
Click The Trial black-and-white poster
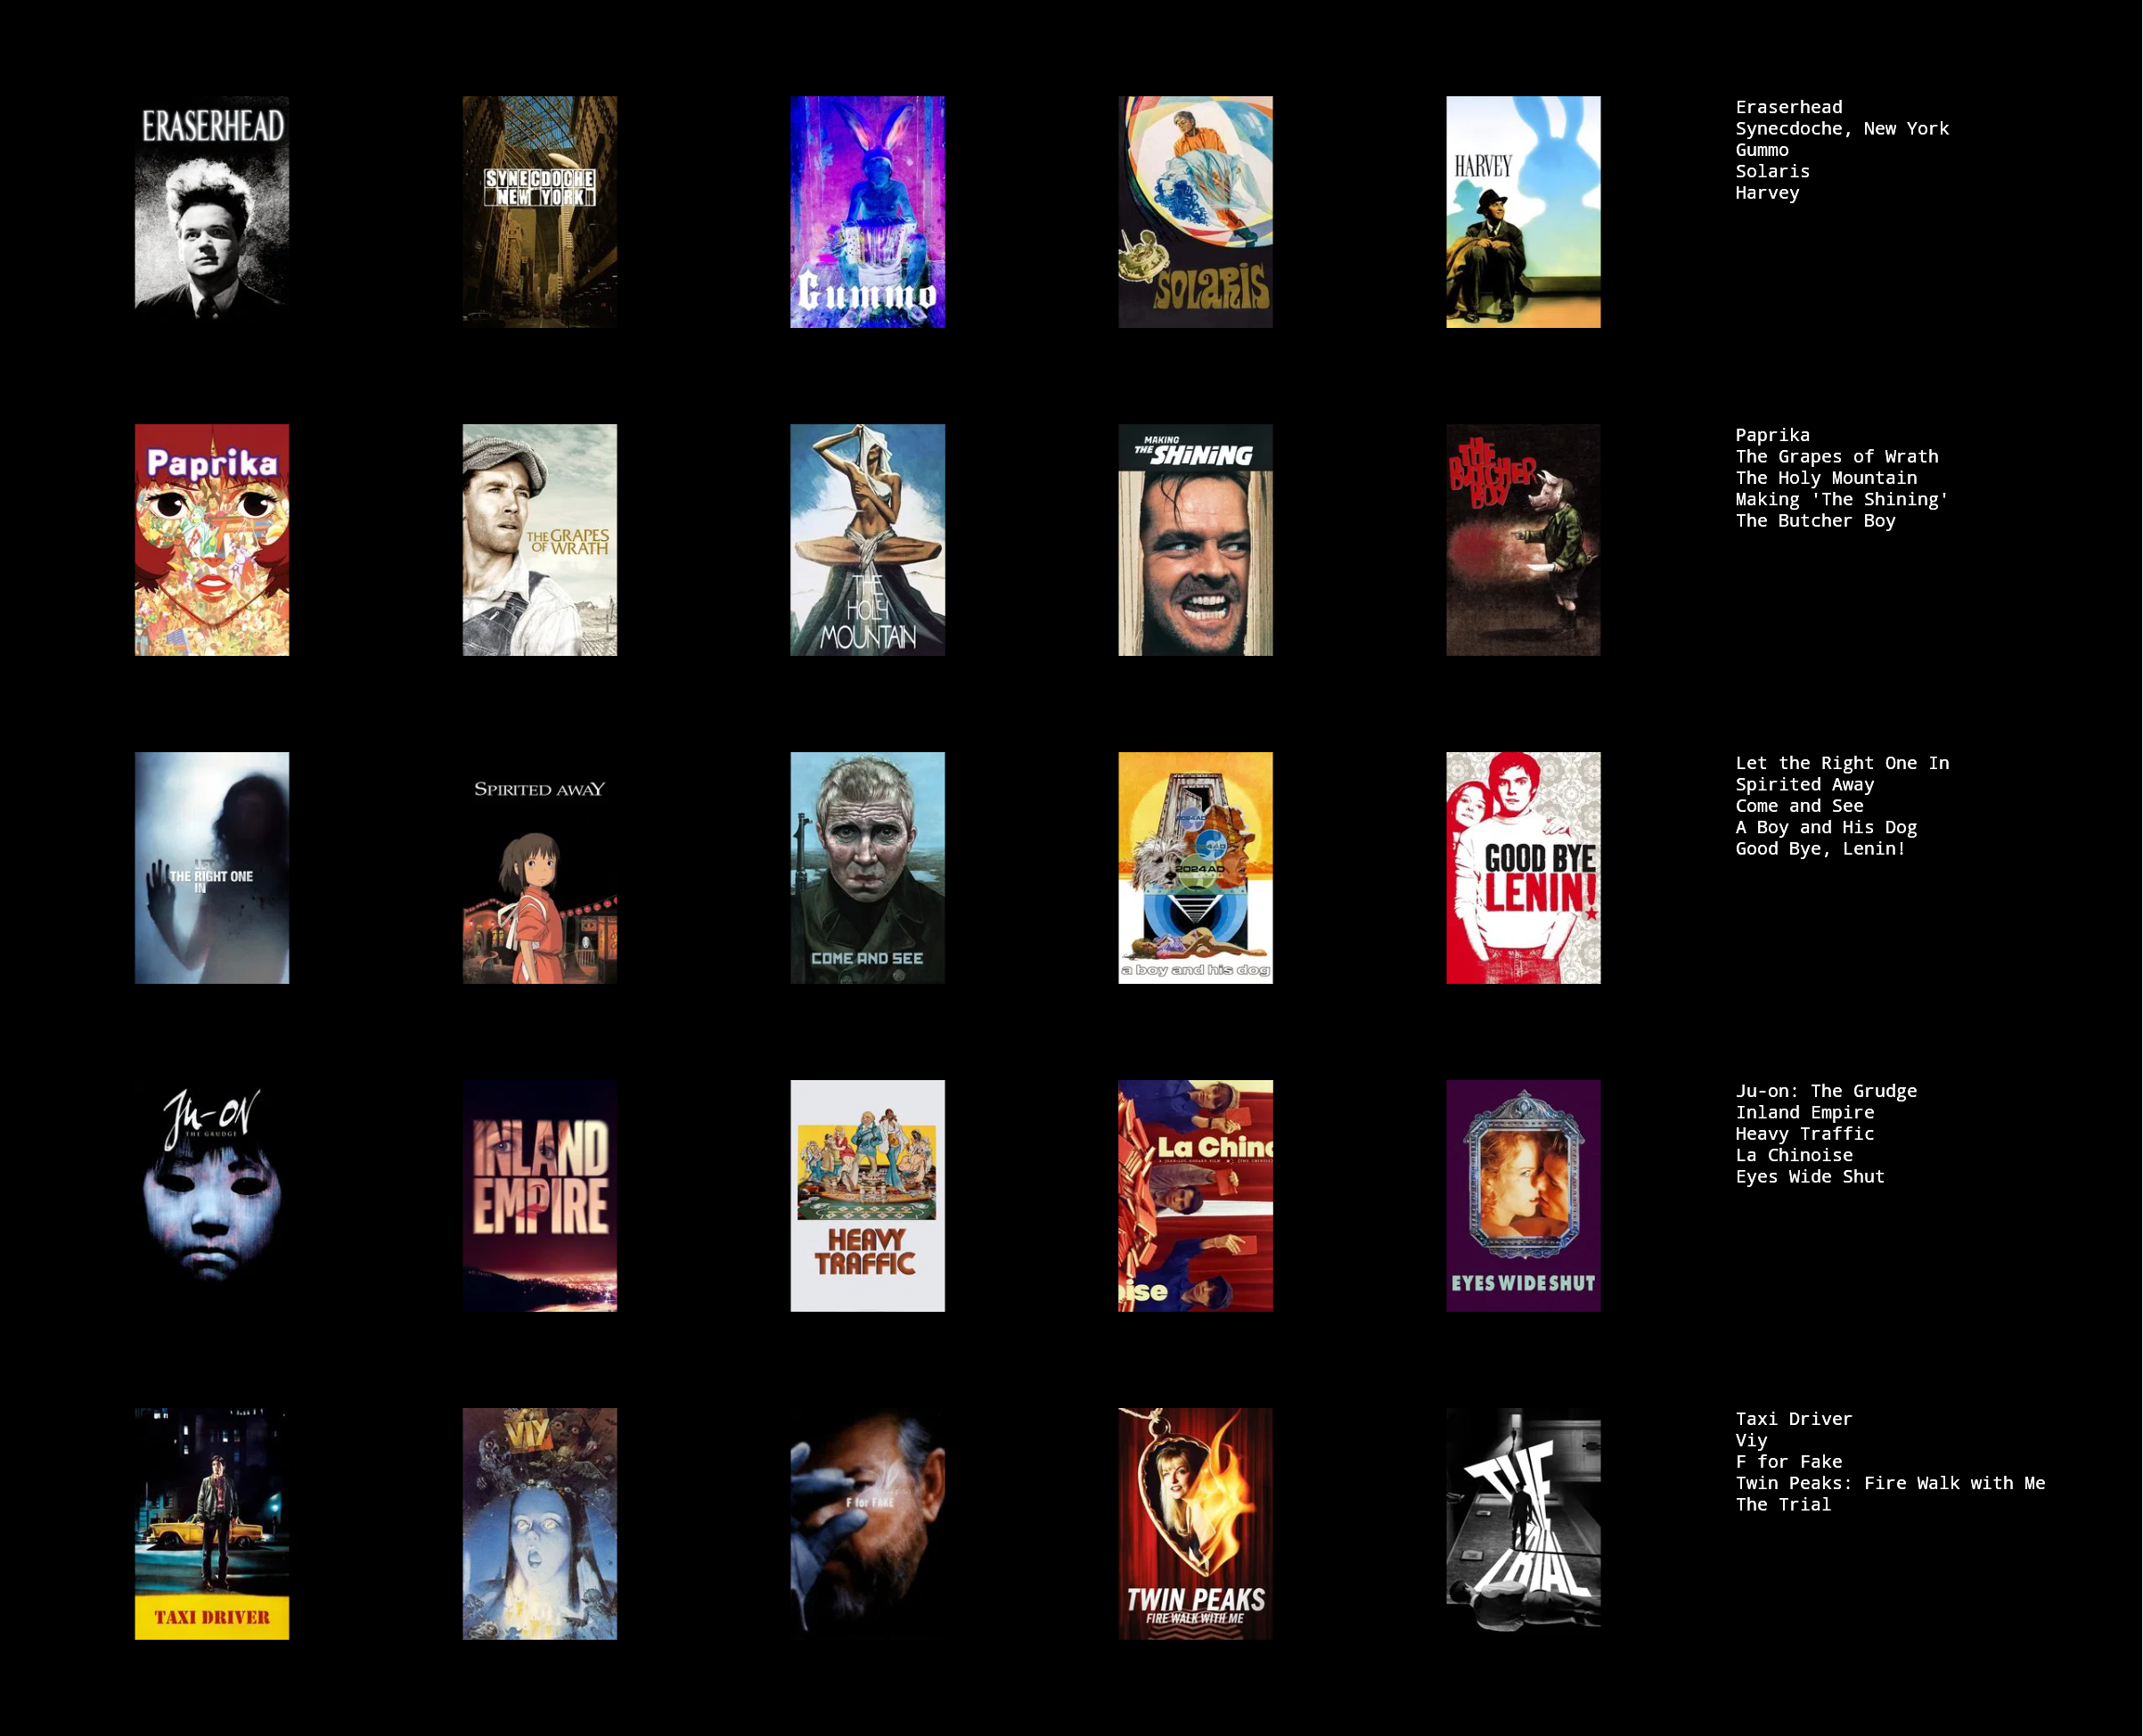click(x=1524, y=1524)
